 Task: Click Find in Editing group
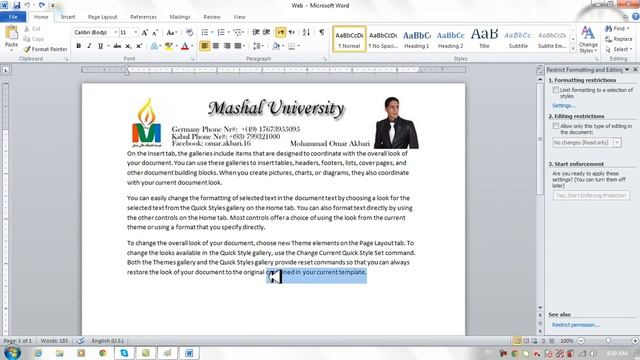tap(617, 29)
